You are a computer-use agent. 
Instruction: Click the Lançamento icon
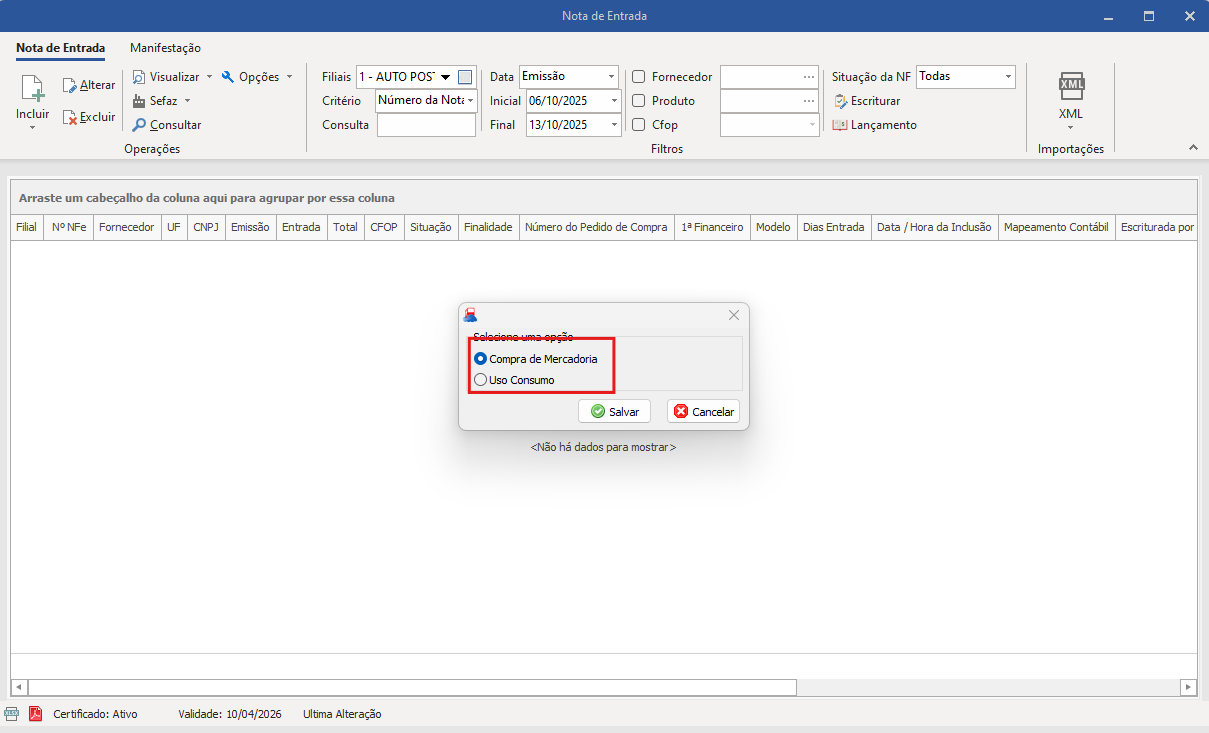point(840,125)
